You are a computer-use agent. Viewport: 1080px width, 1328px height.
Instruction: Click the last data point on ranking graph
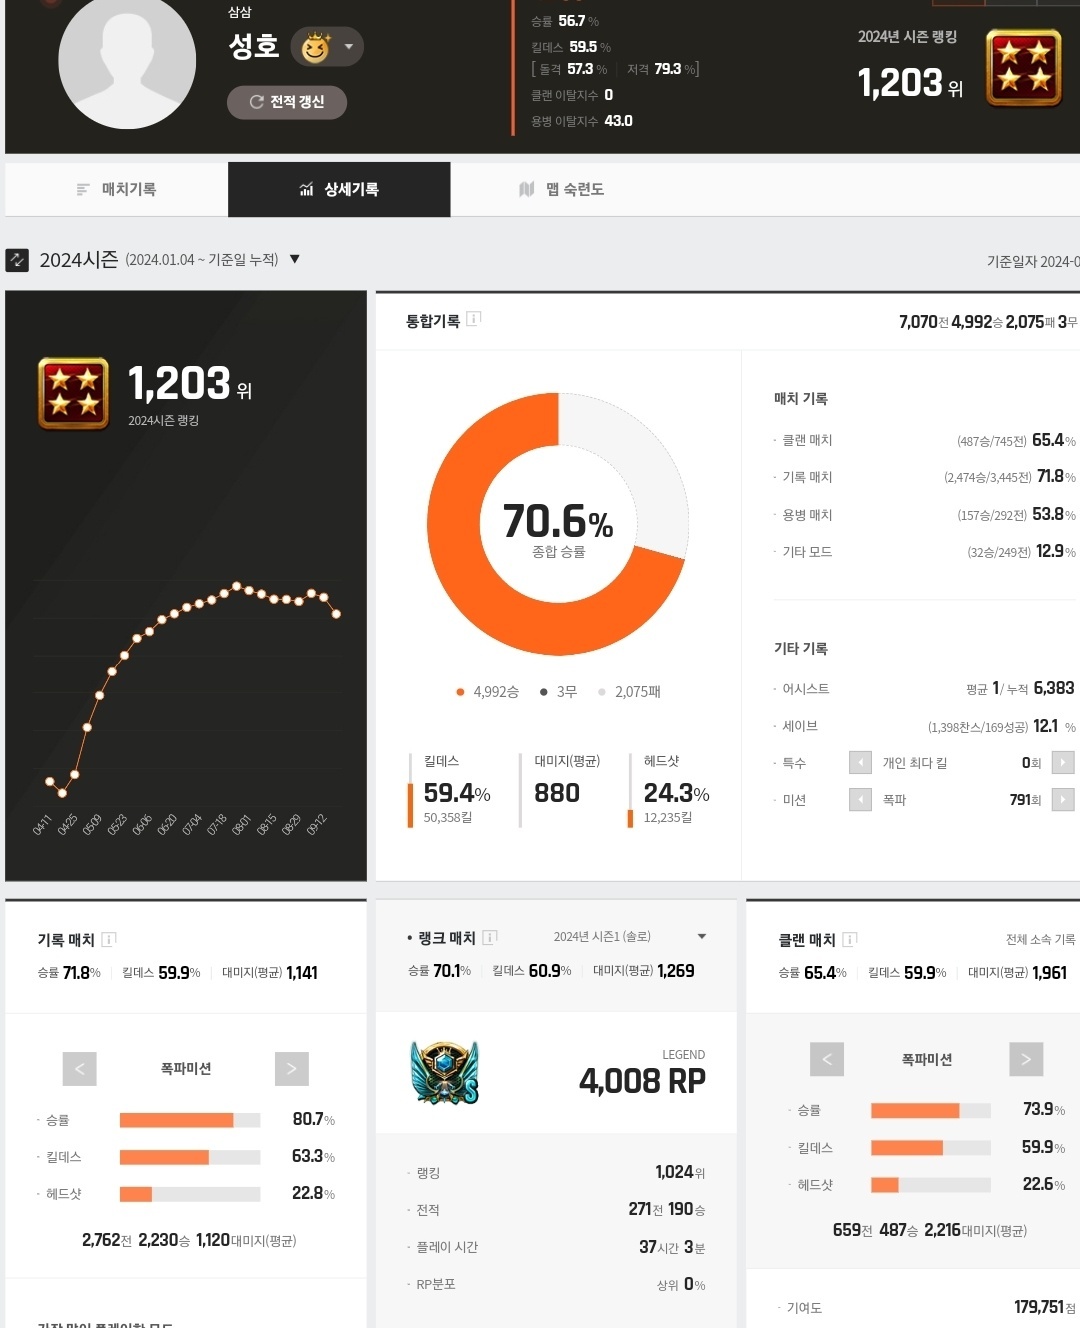pyautogui.click(x=336, y=614)
